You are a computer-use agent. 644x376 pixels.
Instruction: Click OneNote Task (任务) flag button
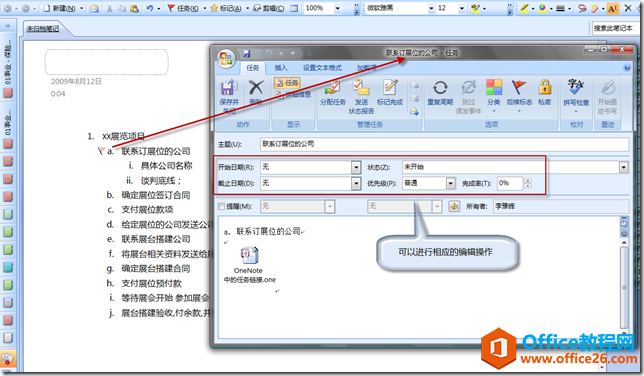click(x=183, y=8)
